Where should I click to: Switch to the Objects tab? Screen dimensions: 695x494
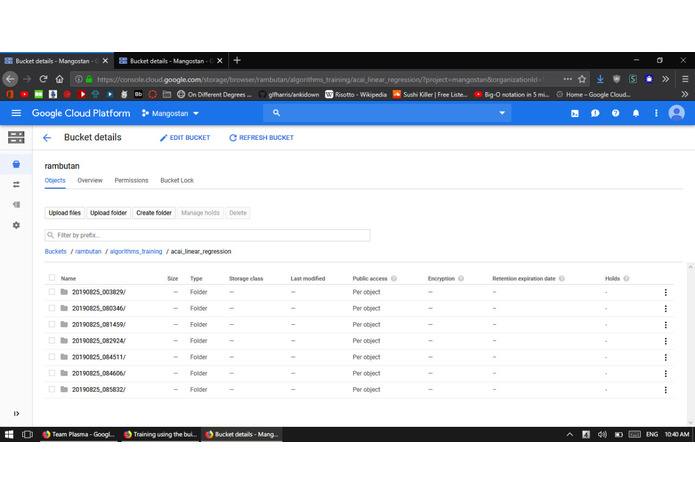click(55, 180)
